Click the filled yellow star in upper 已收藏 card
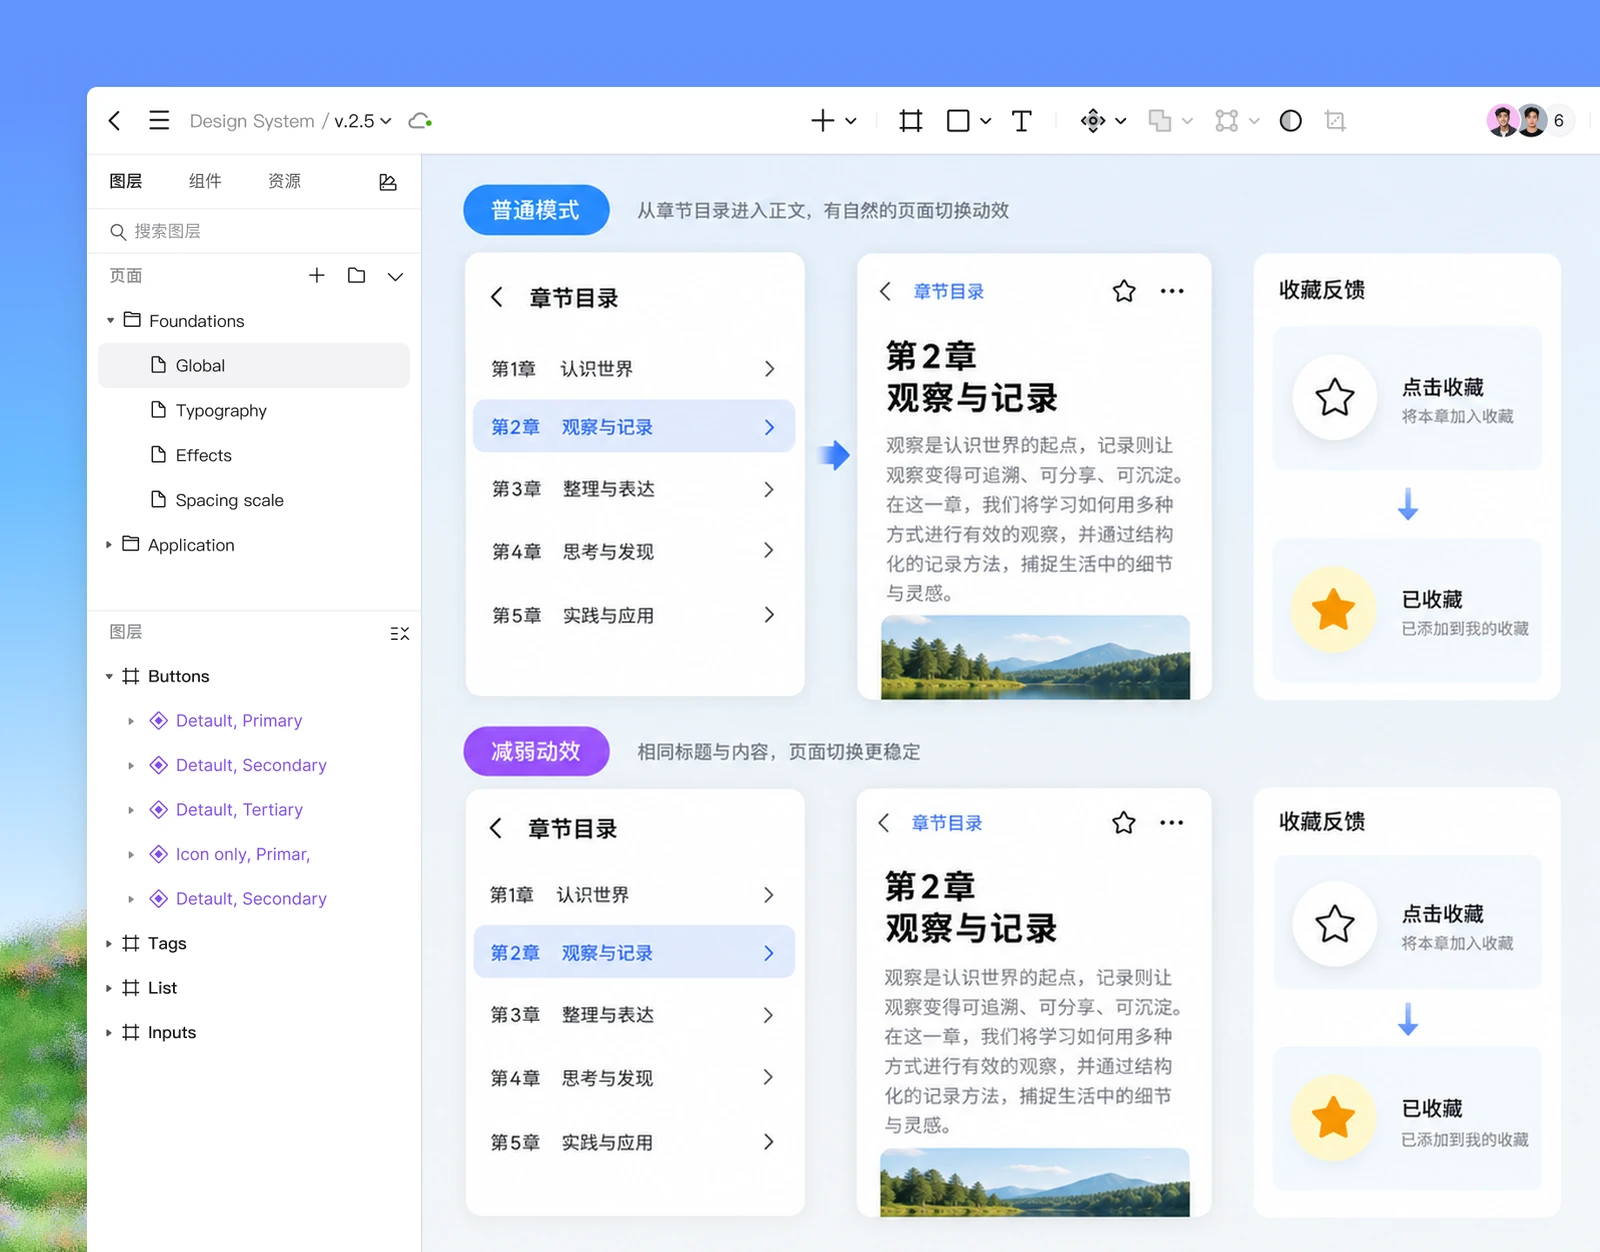The height and width of the screenshot is (1252, 1600). 1333,609
